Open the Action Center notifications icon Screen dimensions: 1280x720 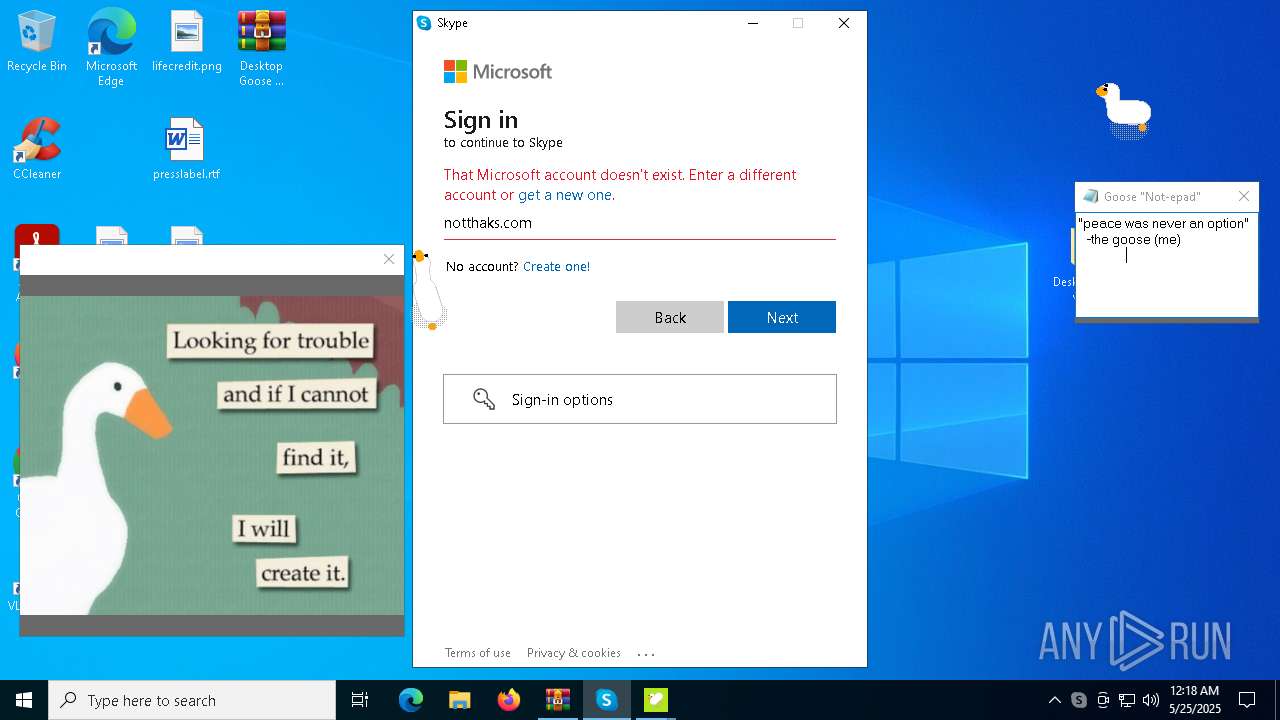[1247, 700]
